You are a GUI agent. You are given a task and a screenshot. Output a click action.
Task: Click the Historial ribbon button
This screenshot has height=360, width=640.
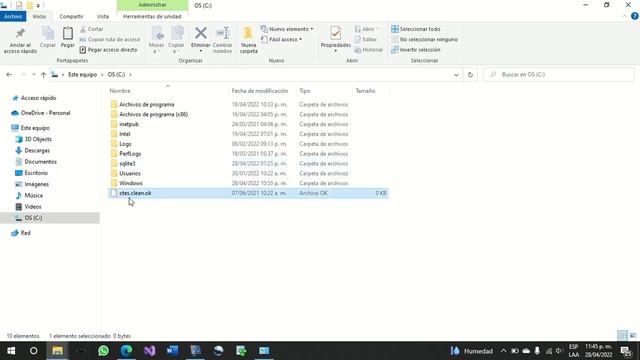click(369, 49)
